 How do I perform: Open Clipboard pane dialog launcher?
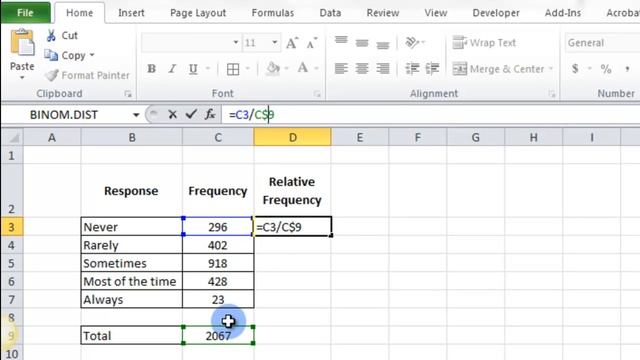point(128,94)
